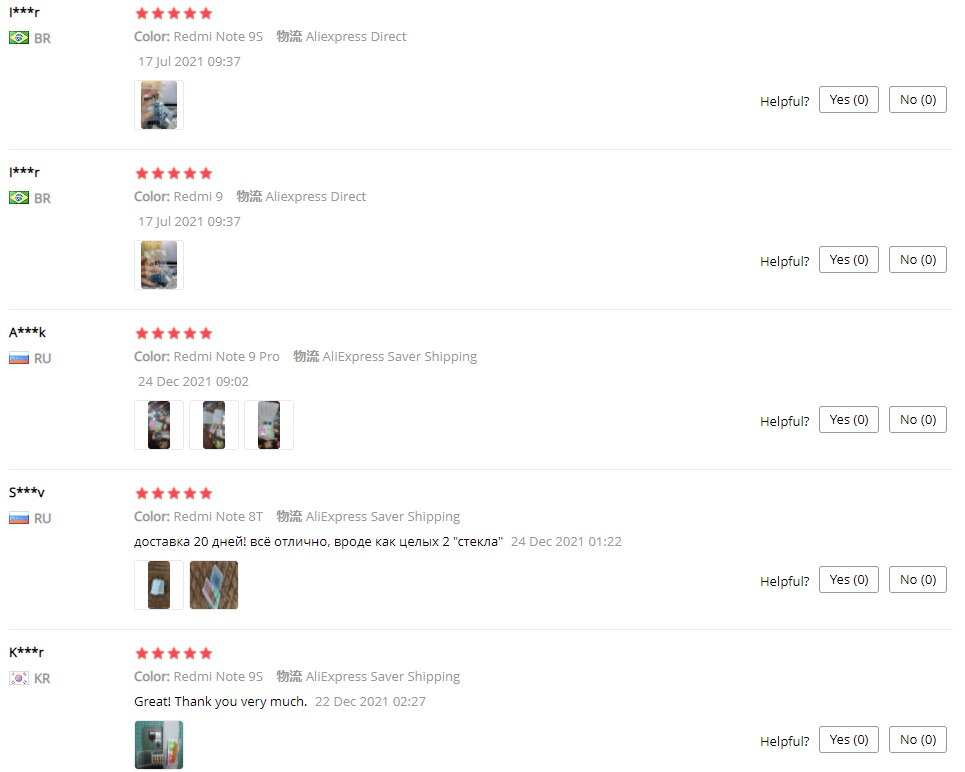Image resolution: width=965 pixels, height=772 pixels.
Task: Vote Yes on Redmi 9 review
Action: point(849,260)
